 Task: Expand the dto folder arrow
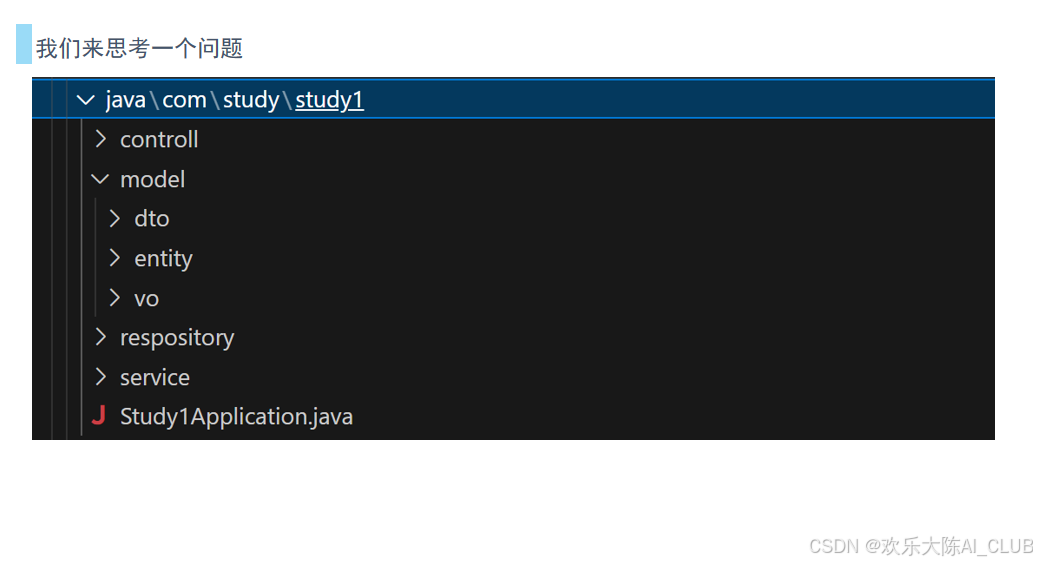coord(115,218)
